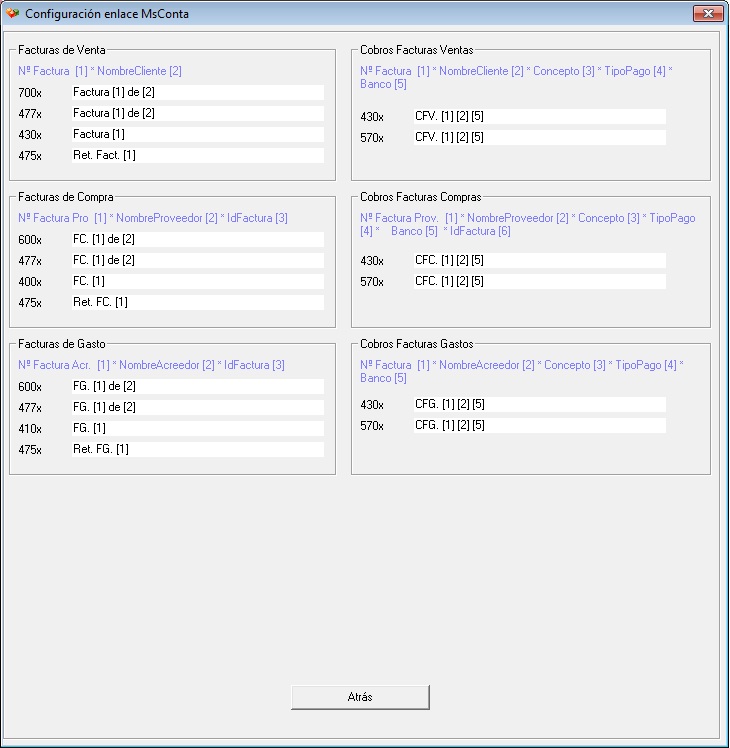This screenshot has height=748, width=730.
Task: Edit the 'Ret. FC. [1]' field
Action: [x=198, y=302]
